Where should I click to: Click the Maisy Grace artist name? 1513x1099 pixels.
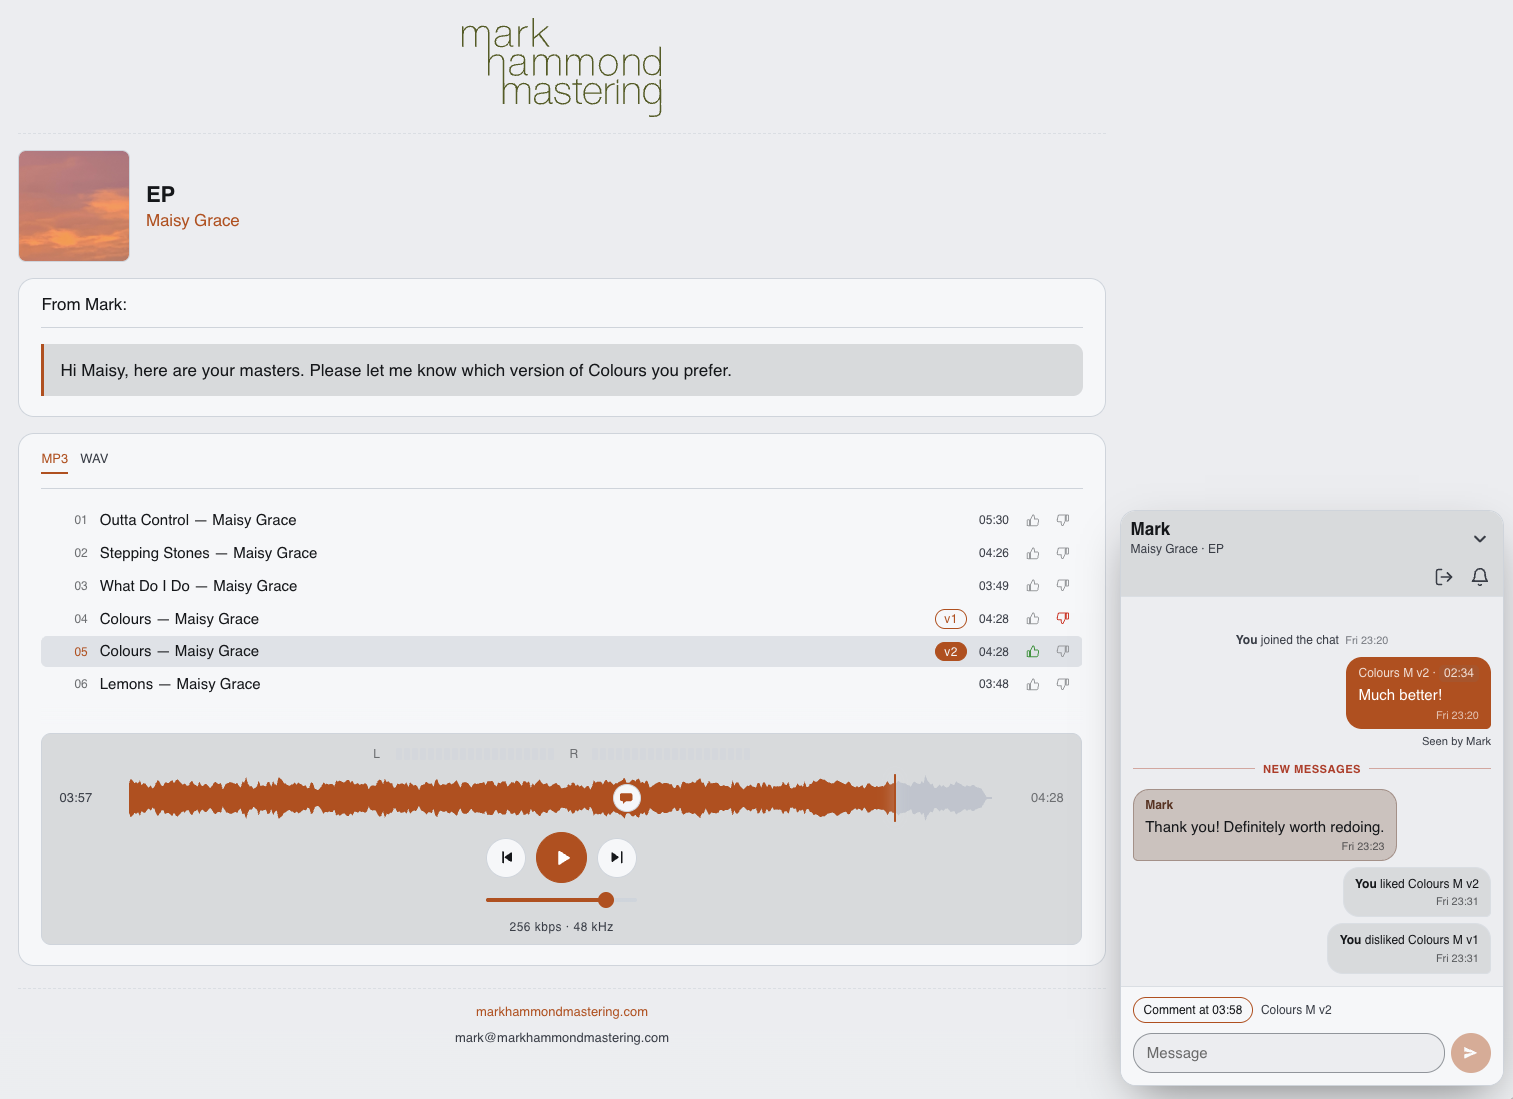[193, 221]
